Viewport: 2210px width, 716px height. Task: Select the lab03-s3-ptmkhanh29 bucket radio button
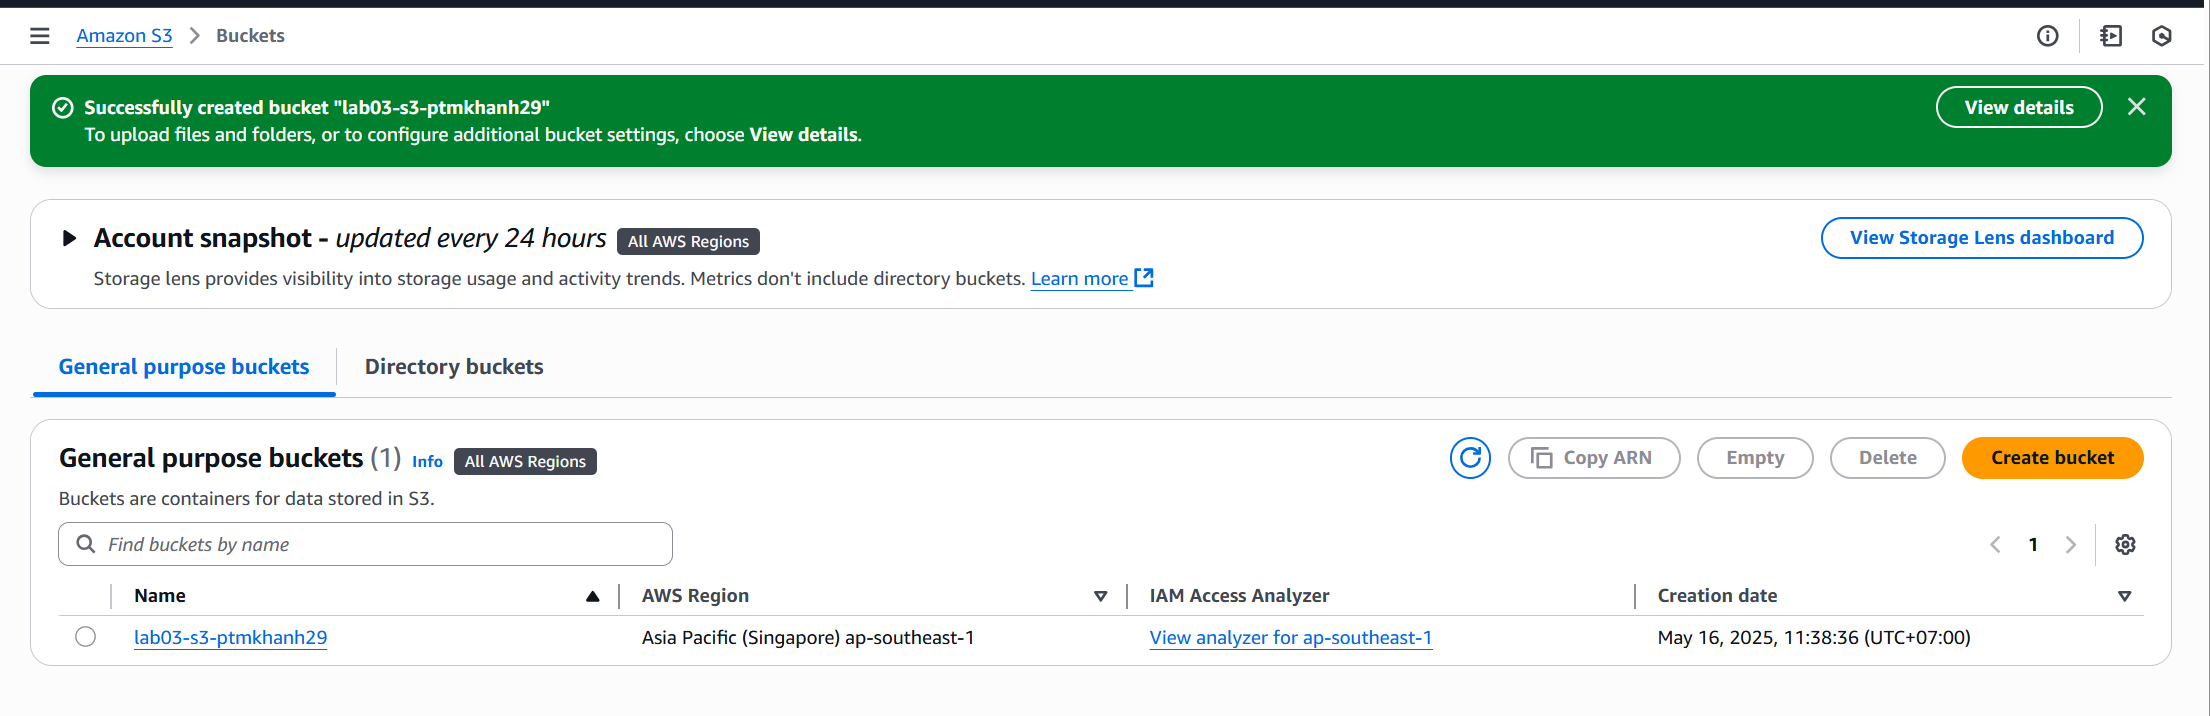[x=86, y=637]
